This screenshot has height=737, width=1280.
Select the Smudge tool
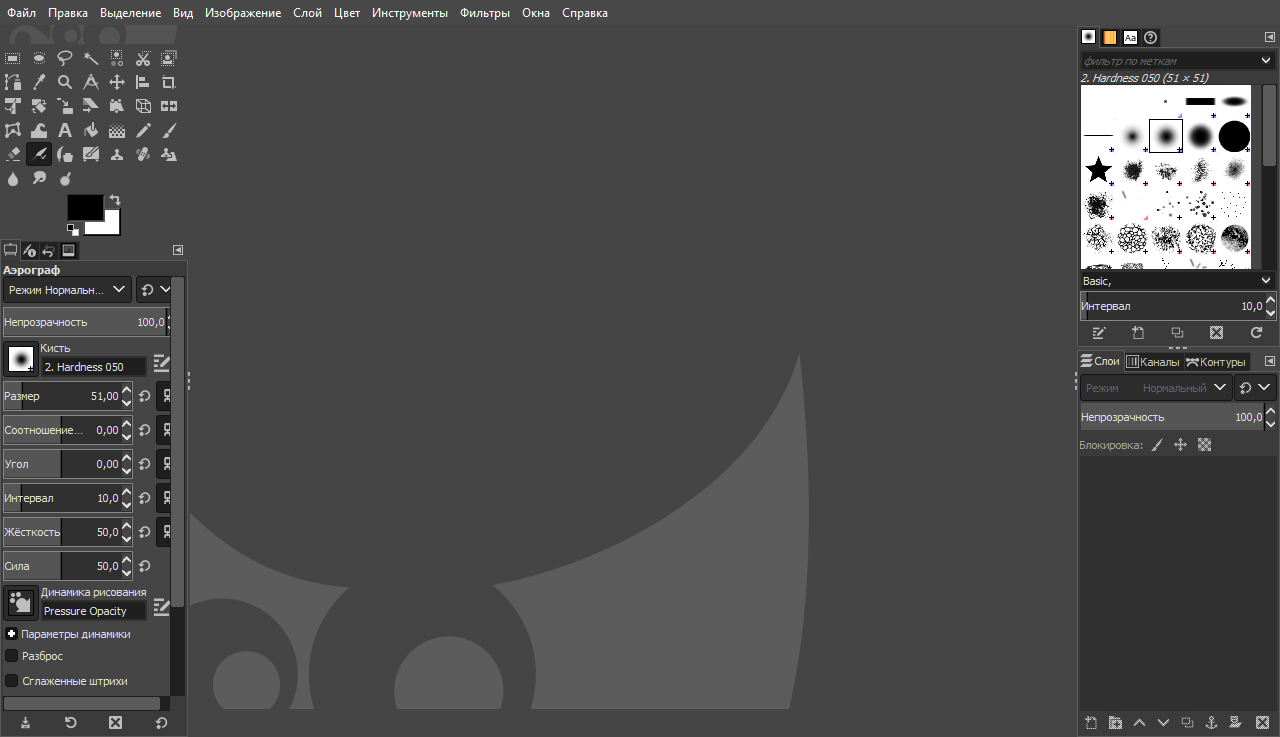coord(39,178)
